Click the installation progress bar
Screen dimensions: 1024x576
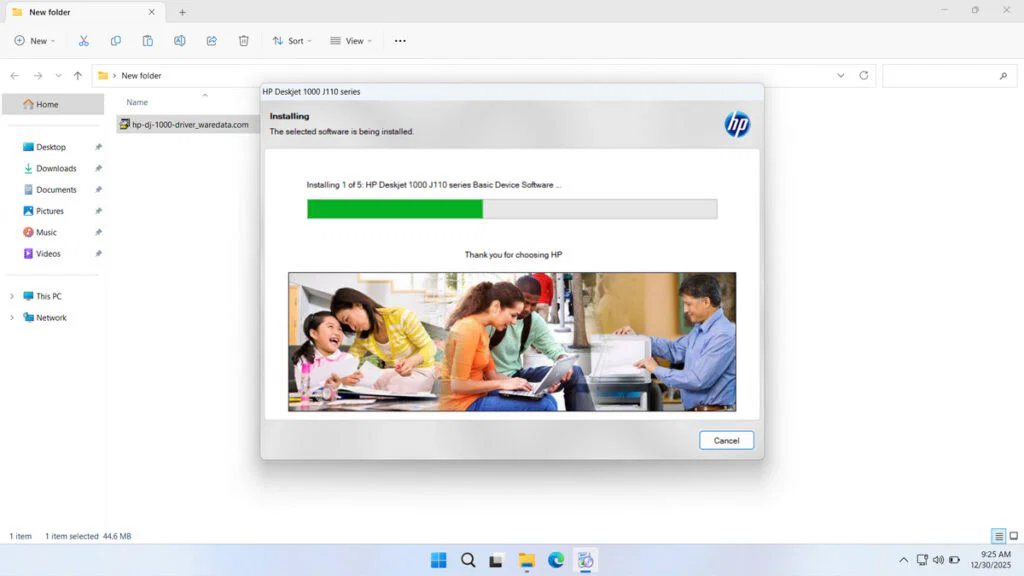click(510, 208)
